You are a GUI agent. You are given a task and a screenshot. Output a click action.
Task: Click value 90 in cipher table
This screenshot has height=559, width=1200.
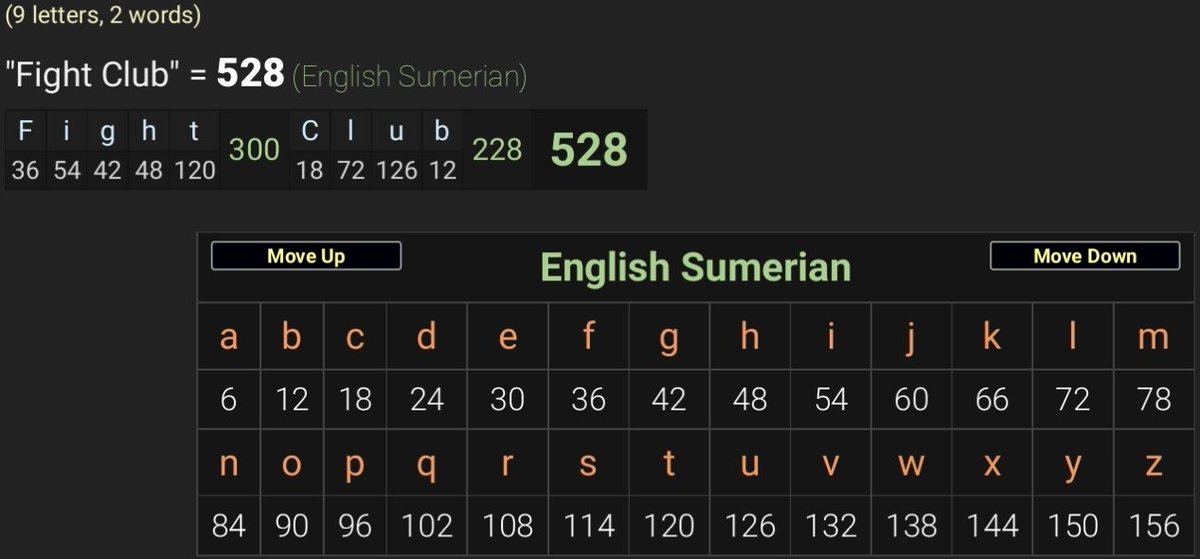291,526
